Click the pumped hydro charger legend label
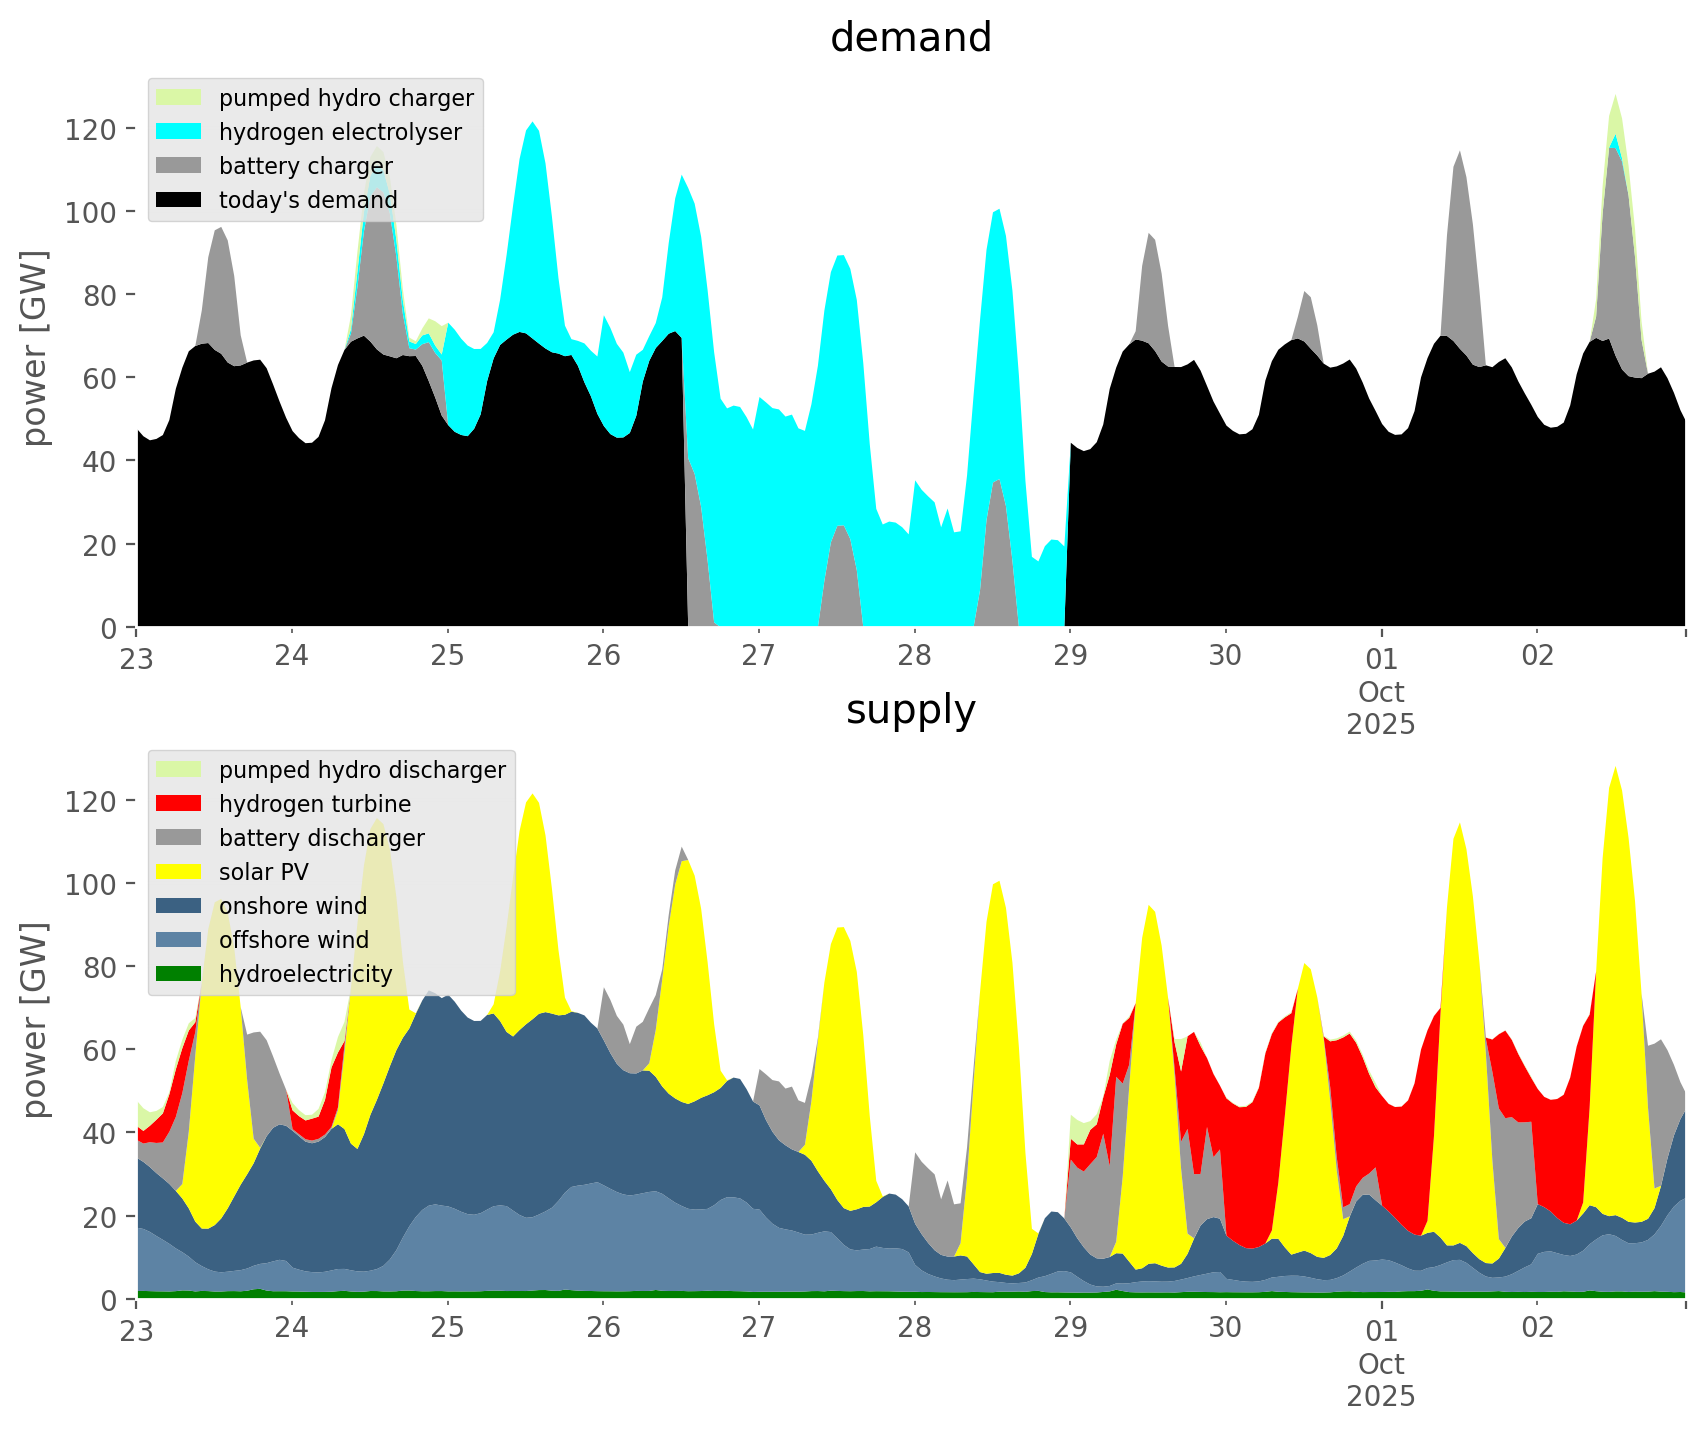 [346, 98]
